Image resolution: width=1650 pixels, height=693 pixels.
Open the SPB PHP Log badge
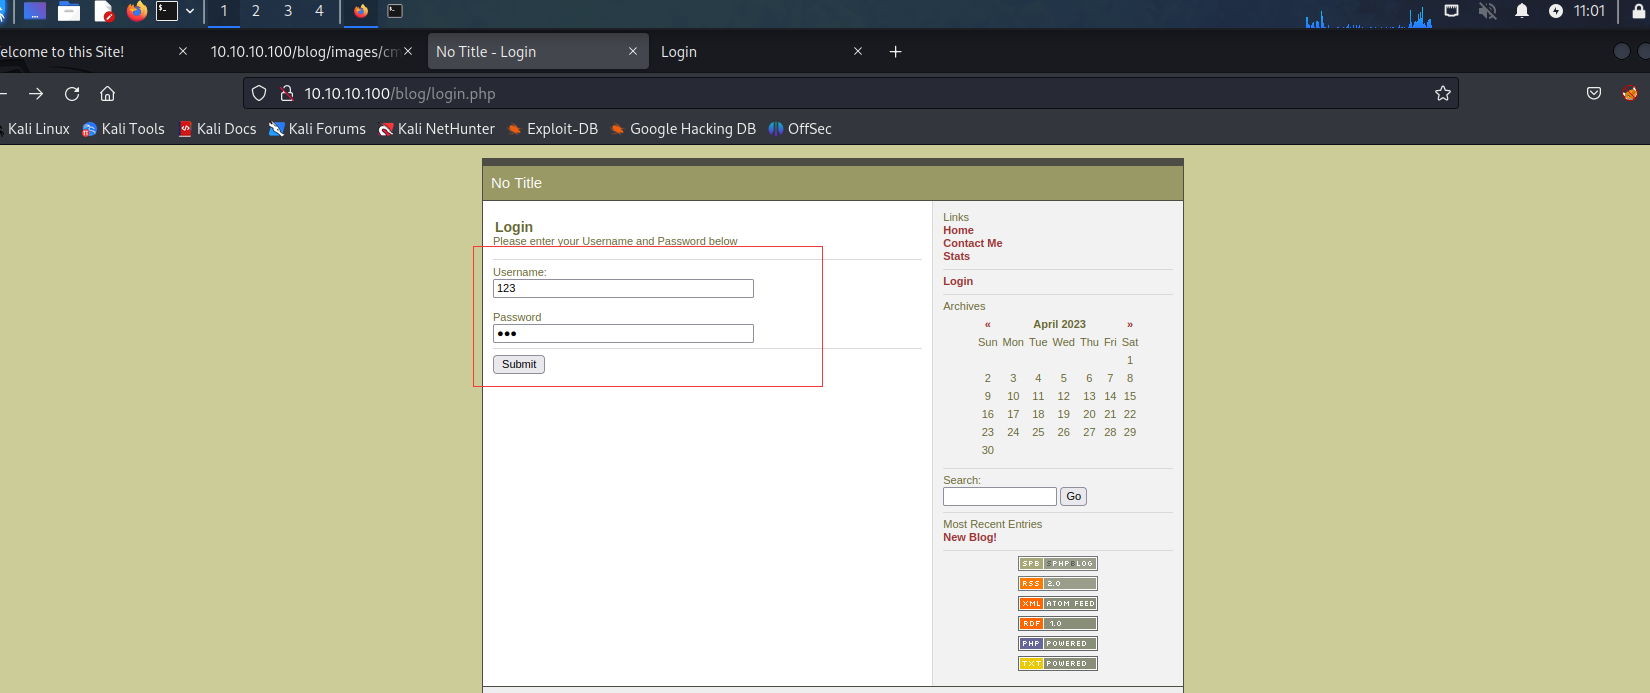(x=1058, y=564)
